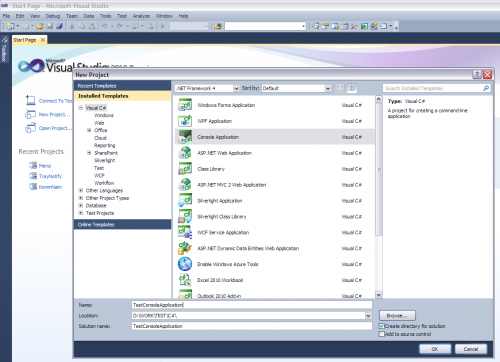Open the .NET Framework 4 dropdown
Image resolution: width=500 pixels, height=362 pixels.
pyautogui.click(x=236, y=88)
